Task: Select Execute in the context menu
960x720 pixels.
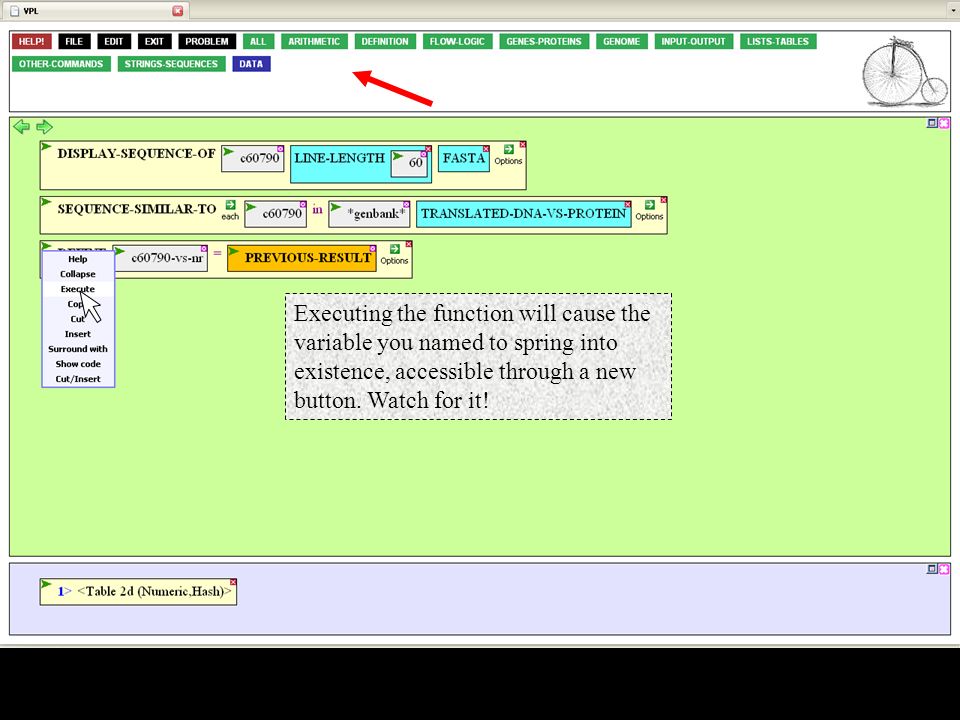Action: [x=78, y=289]
